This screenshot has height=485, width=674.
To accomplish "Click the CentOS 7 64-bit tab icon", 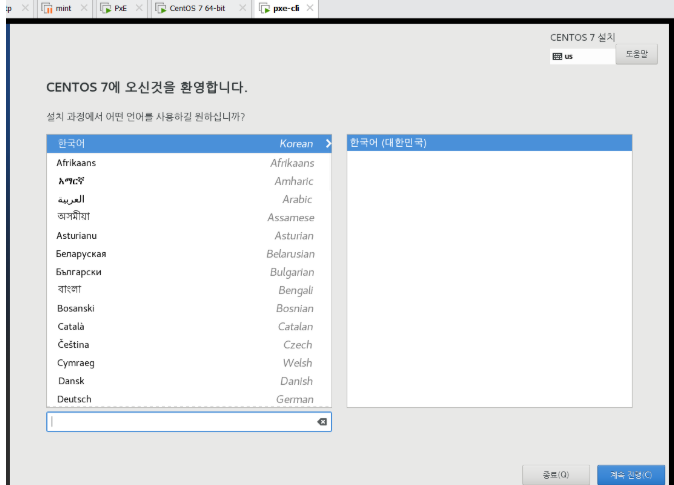I will click(x=160, y=8).
